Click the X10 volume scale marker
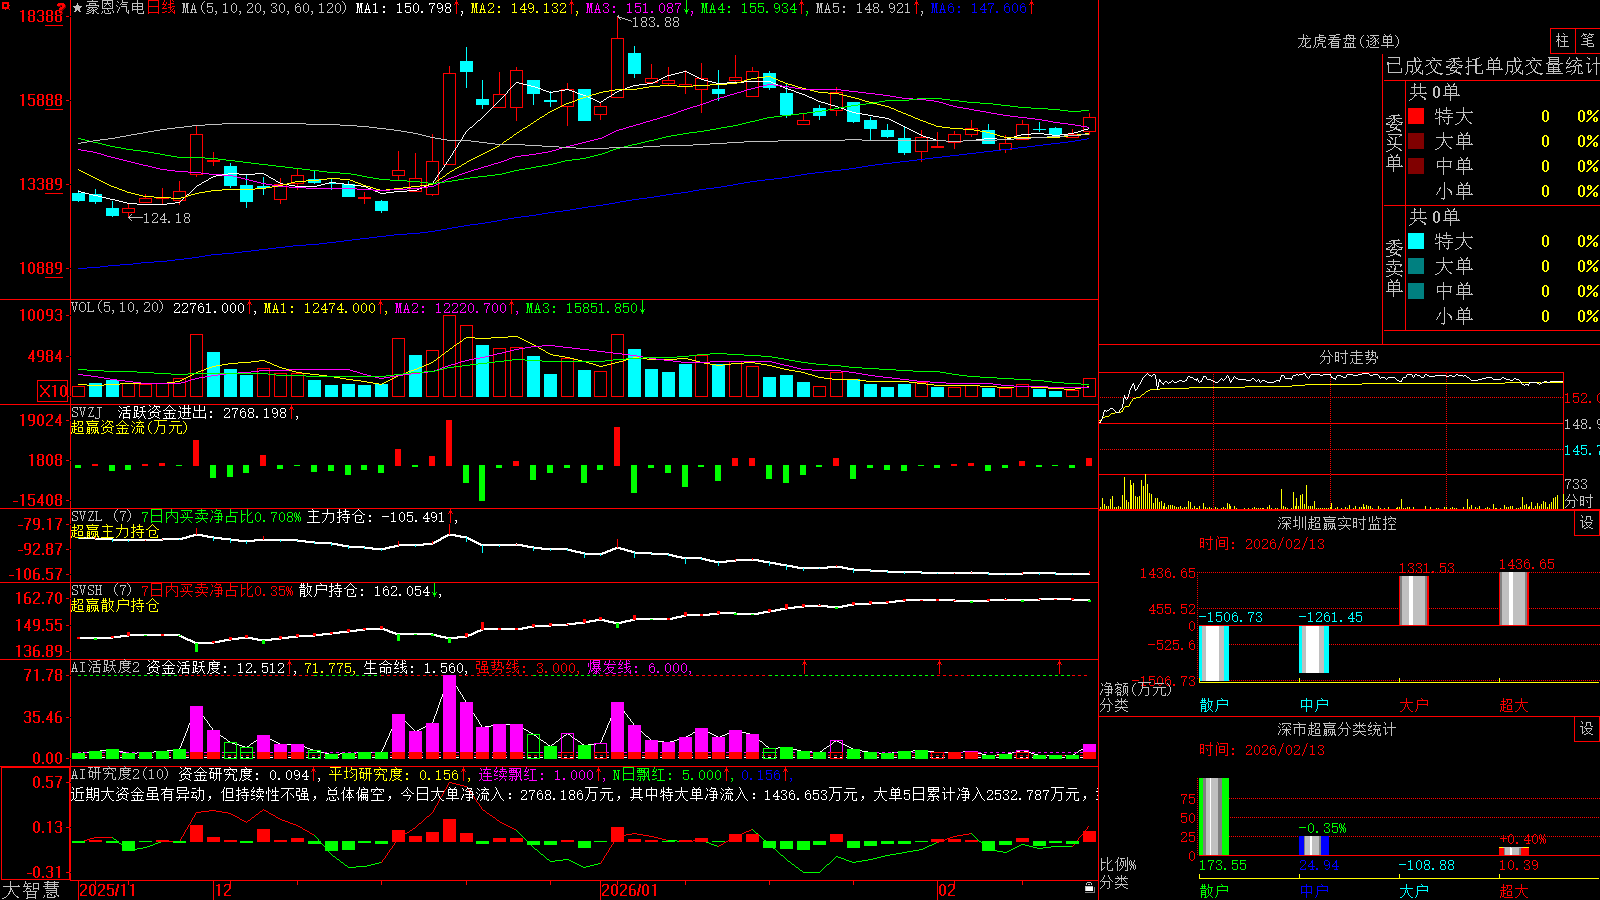The width and height of the screenshot is (1600, 900). [x=53, y=391]
